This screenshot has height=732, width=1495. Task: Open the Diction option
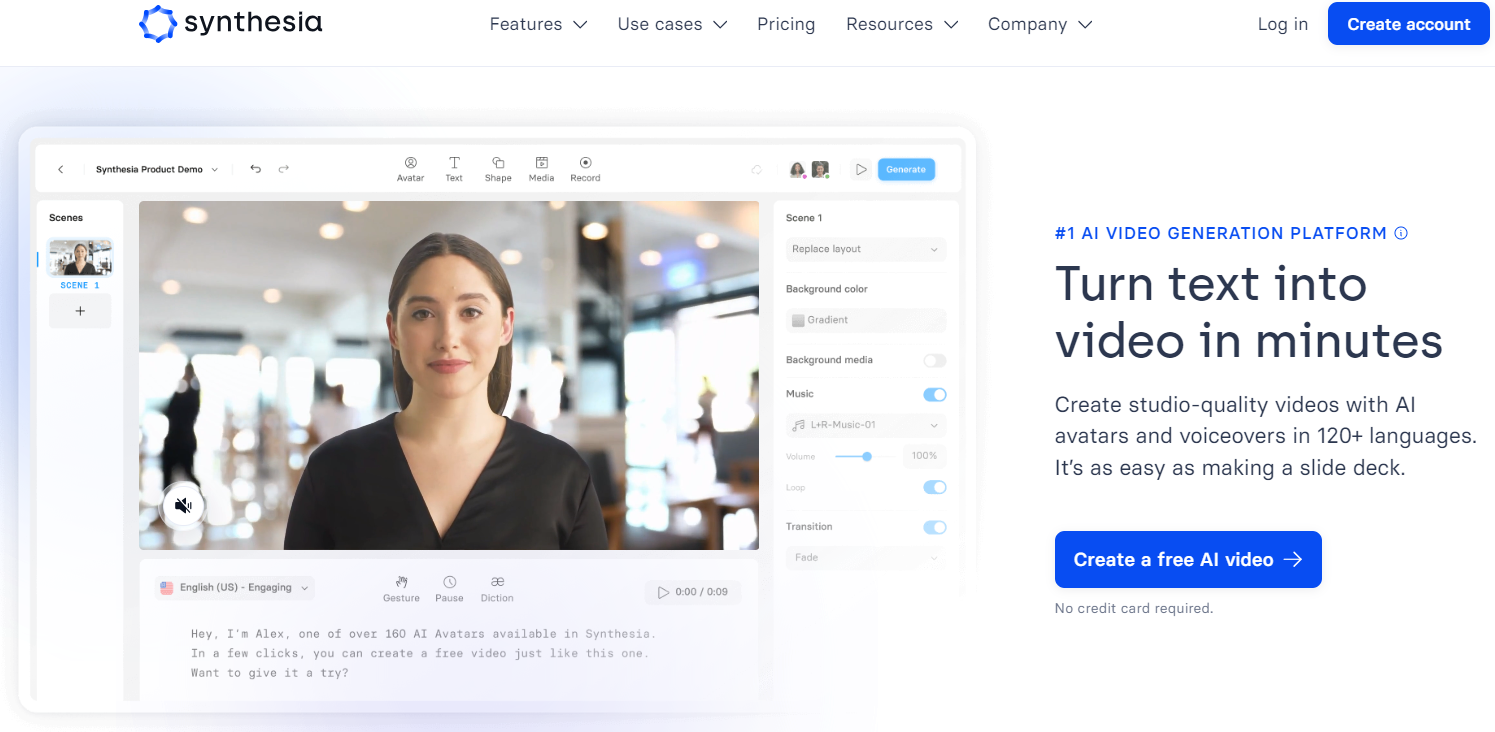[497, 588]
